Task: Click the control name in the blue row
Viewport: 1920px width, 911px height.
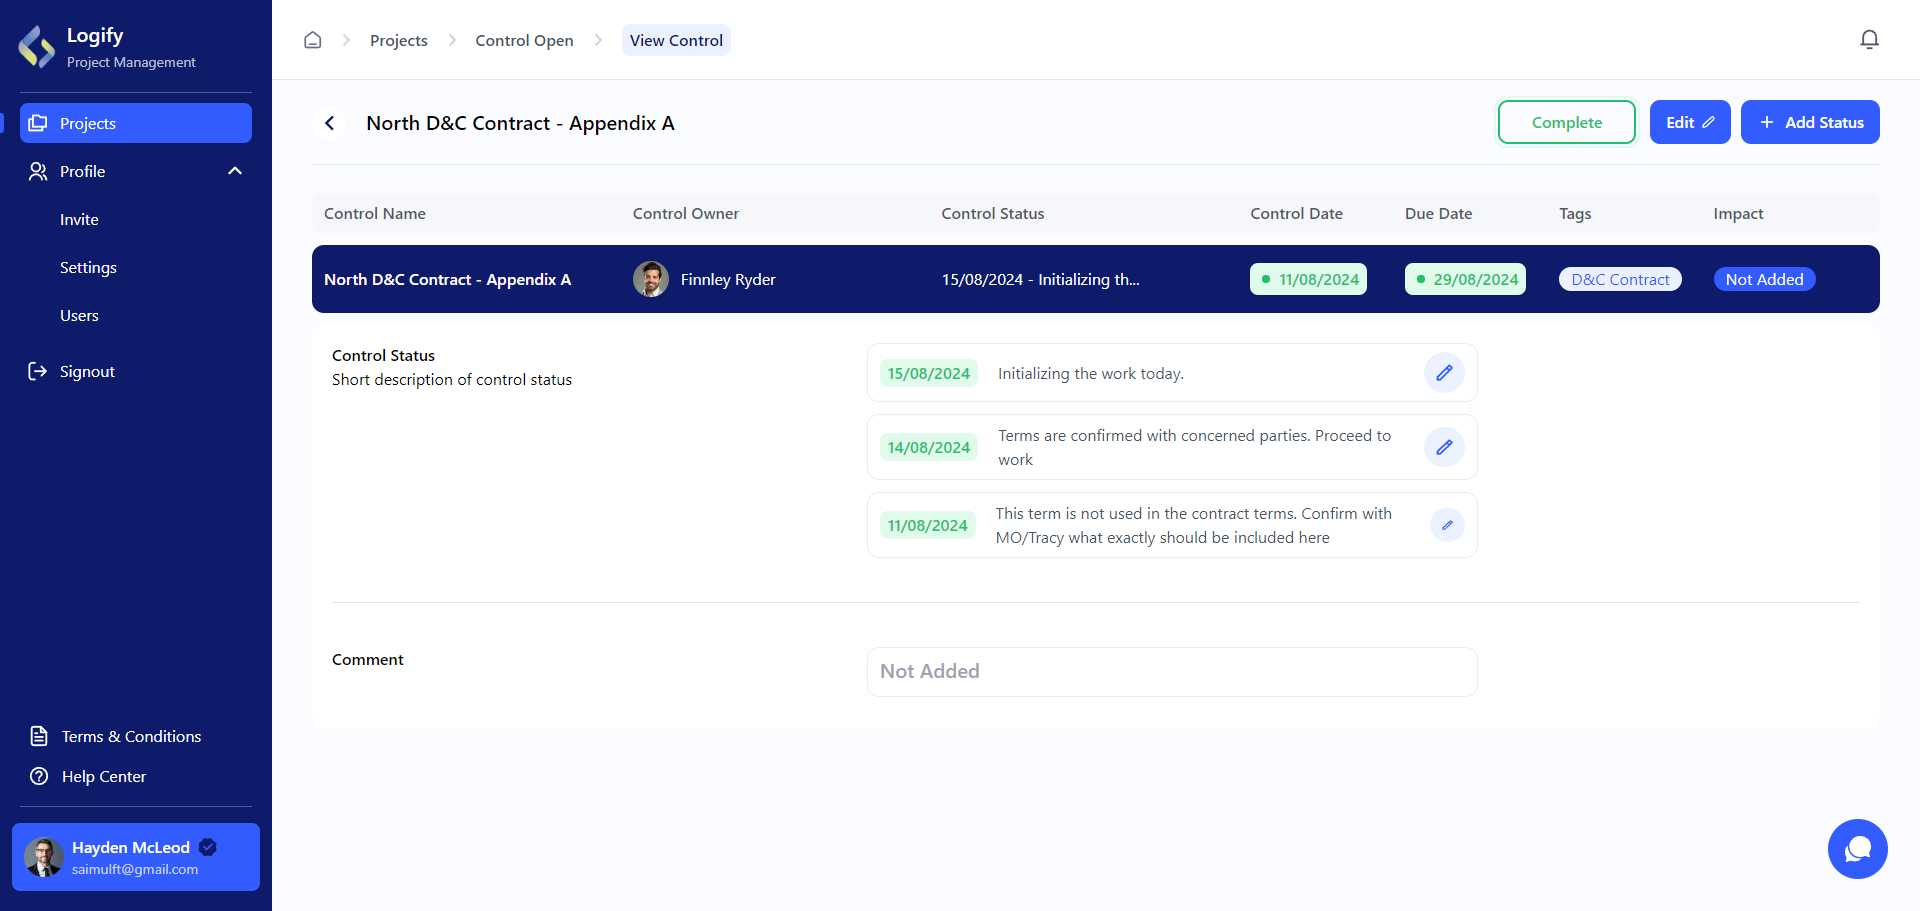Action: pos(447,279)
